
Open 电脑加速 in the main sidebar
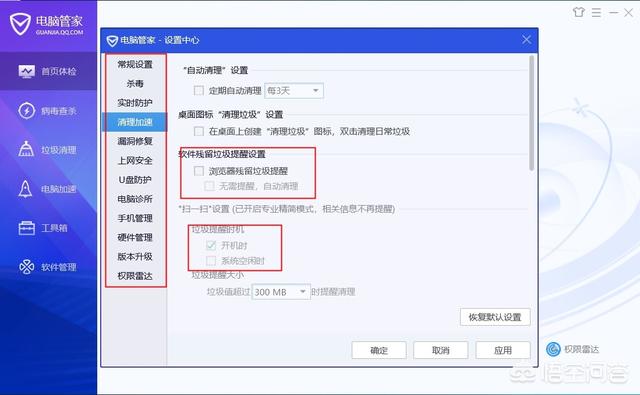pyautogui.click(x=48, y=189)
